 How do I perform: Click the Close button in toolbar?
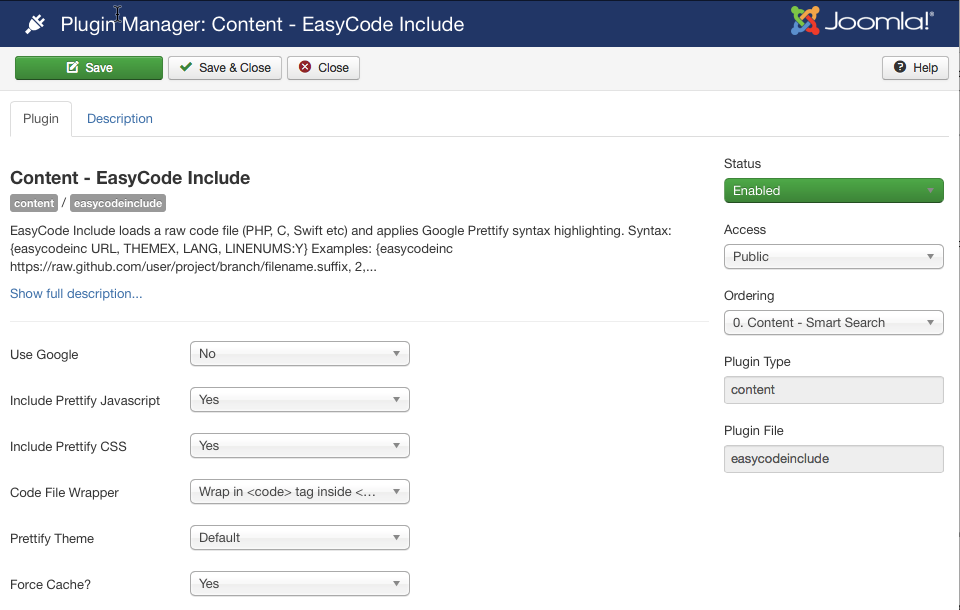pos(323,68)
